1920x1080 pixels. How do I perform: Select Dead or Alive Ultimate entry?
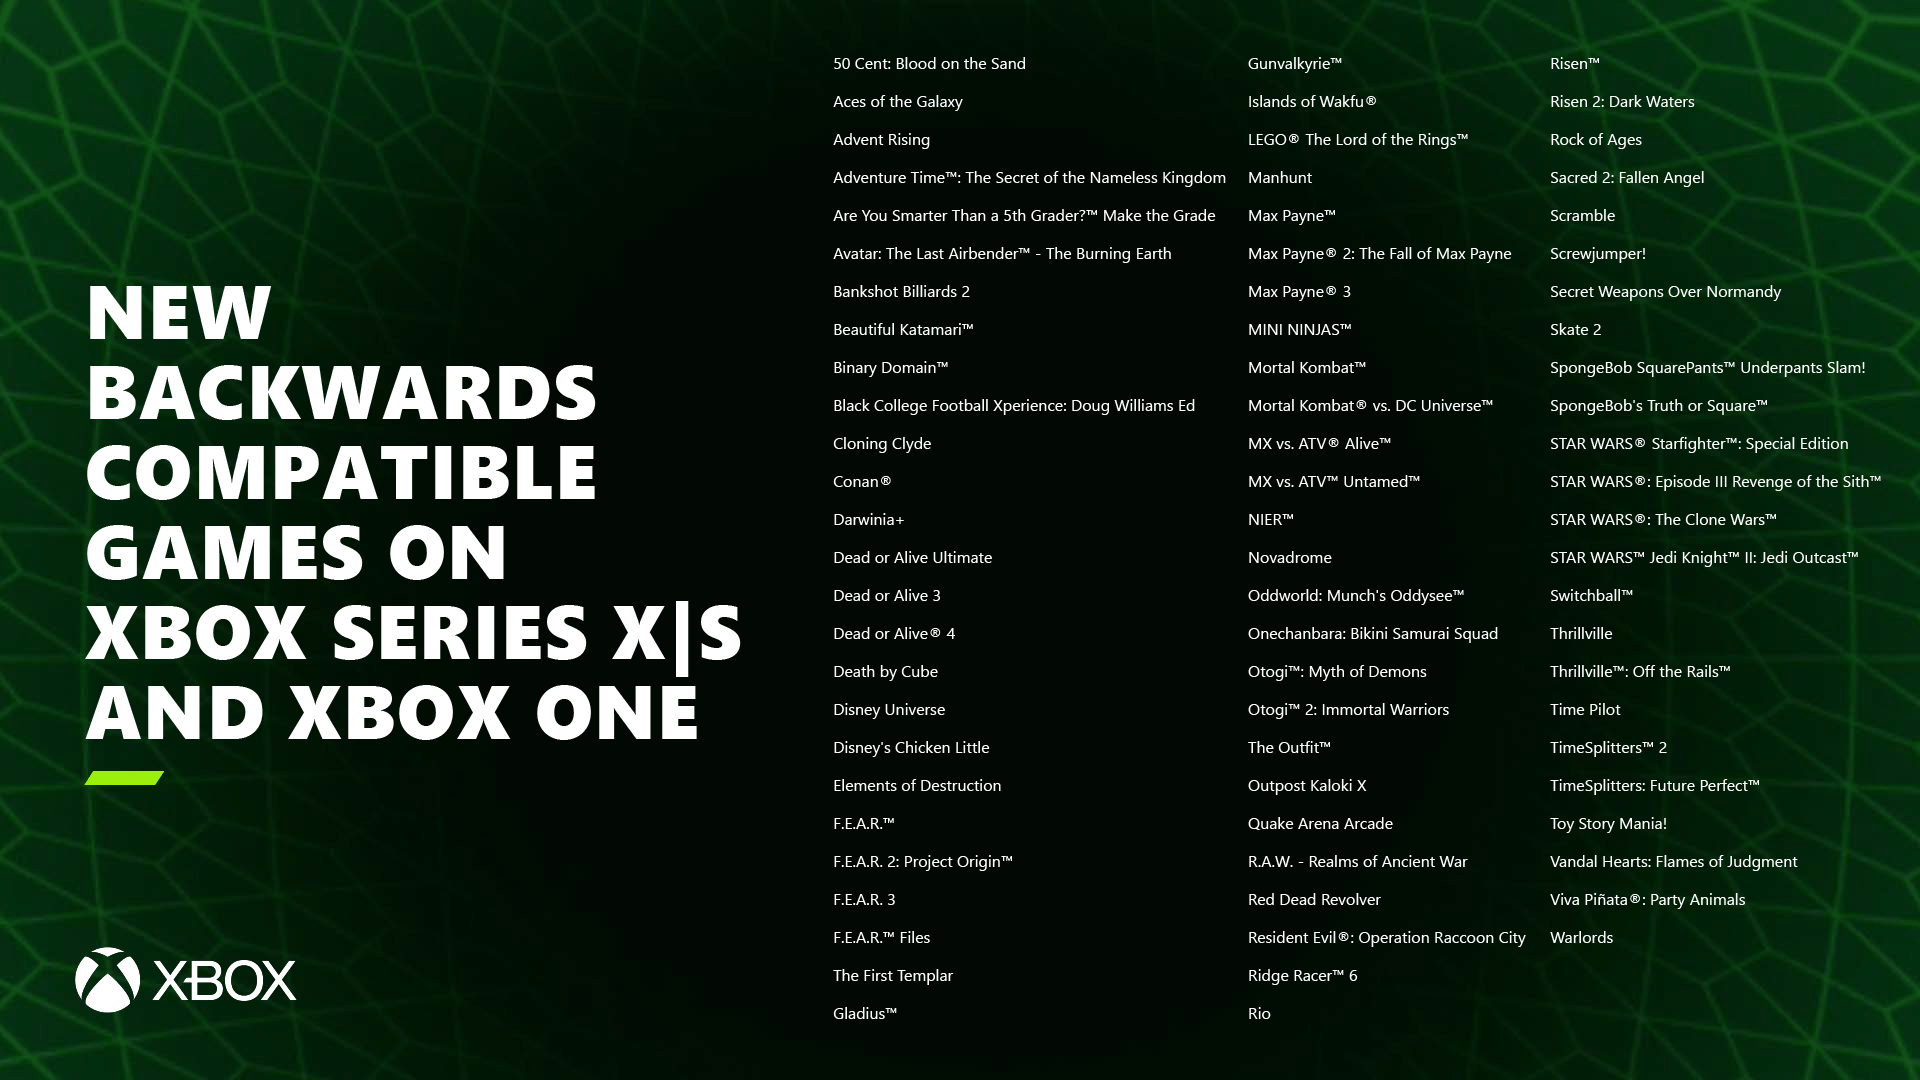[x=913, y=556]
